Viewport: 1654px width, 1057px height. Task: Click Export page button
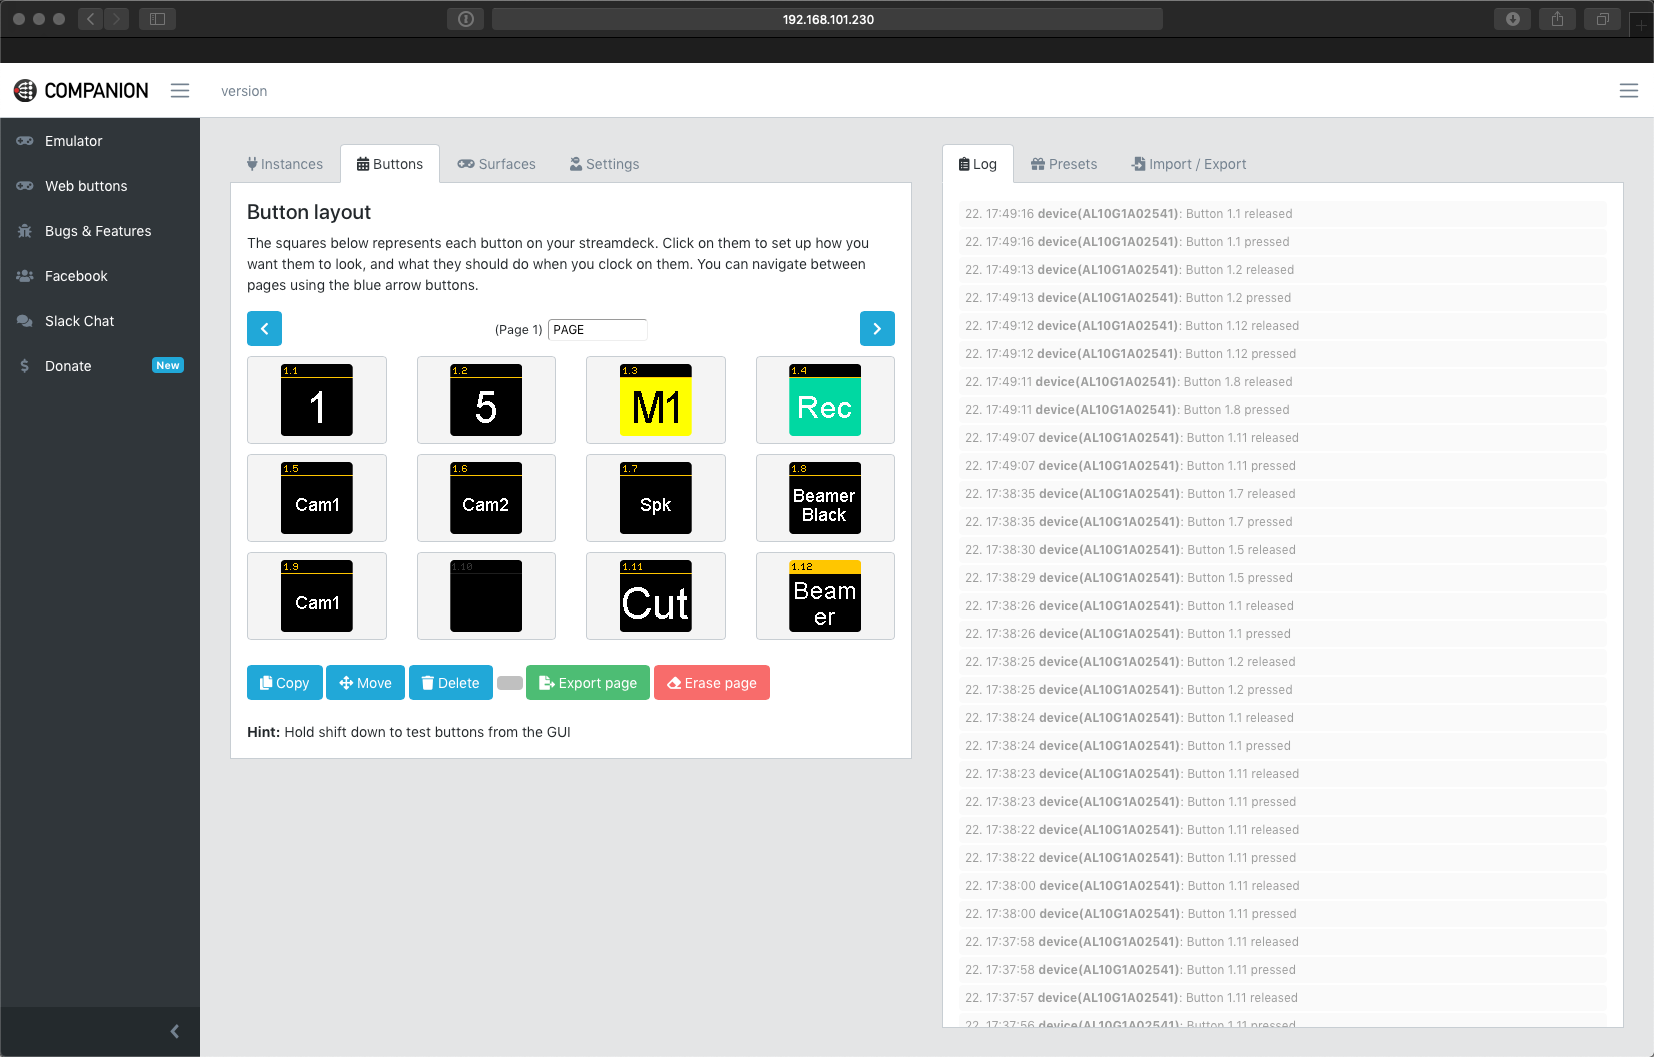pyautogui.click(x=588, y=683)
